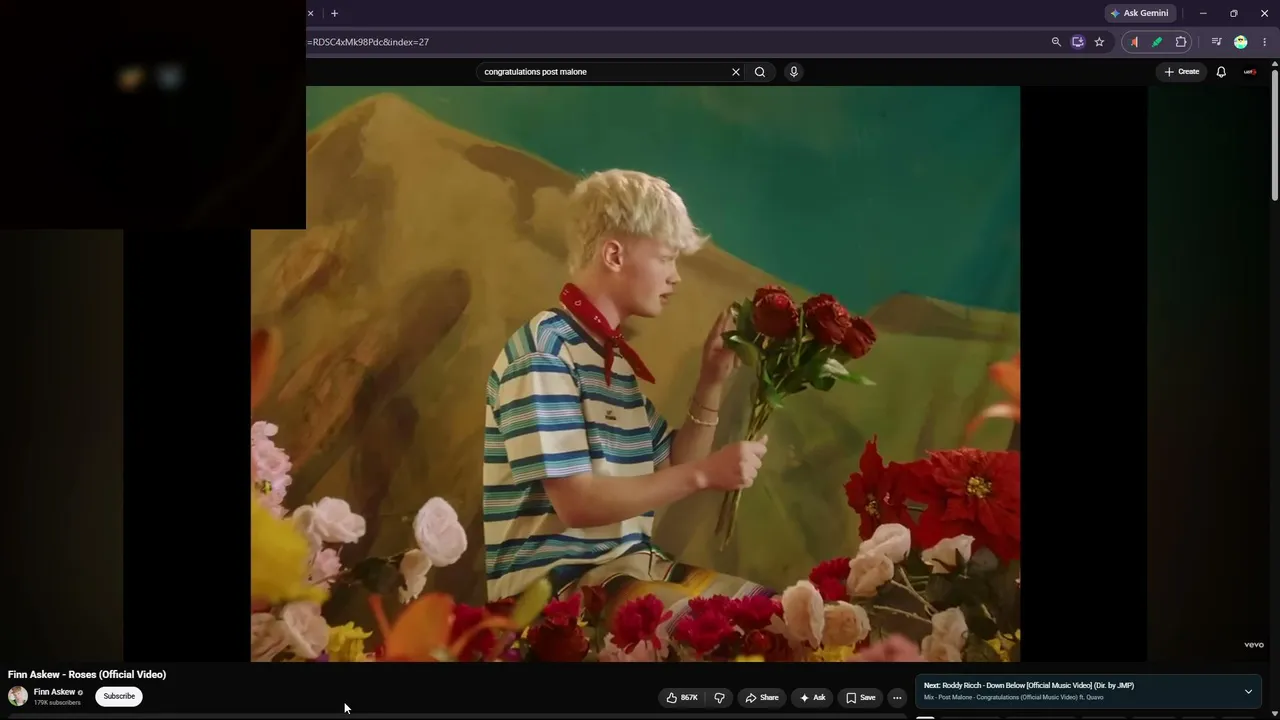Click the 'Mix - Post Malone' playlist subtitle
Screen dimensions: 1280x720
pyautogui.click(x=1014, y=697)
